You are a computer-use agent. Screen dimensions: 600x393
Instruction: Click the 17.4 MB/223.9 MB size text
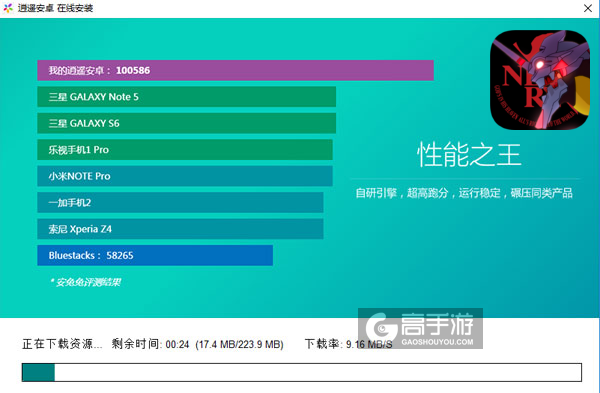click(239, 344)
